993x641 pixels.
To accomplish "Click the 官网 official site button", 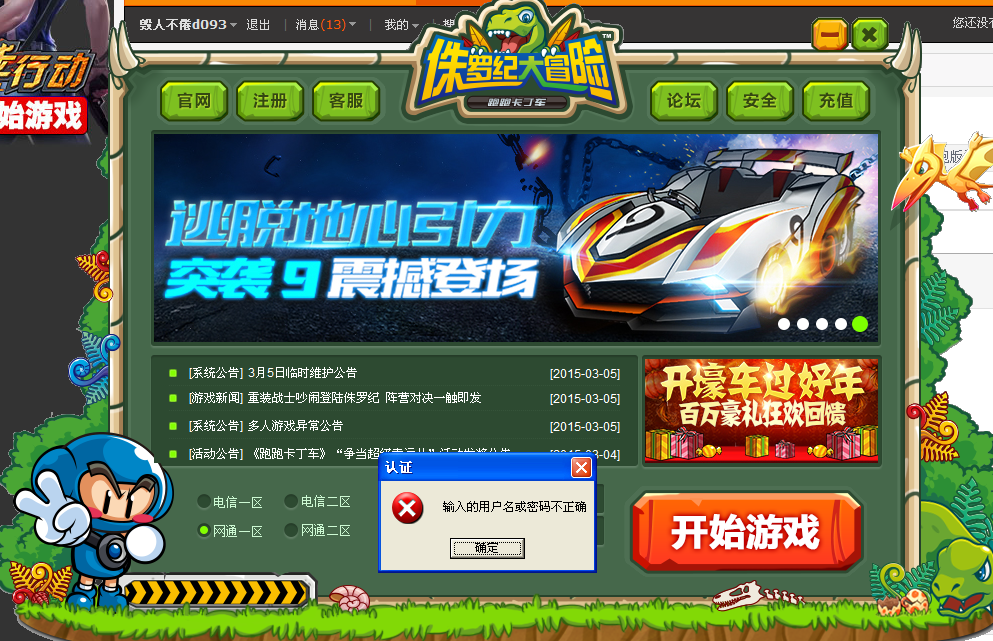I will pyautogui.click(x=194, y=101).
